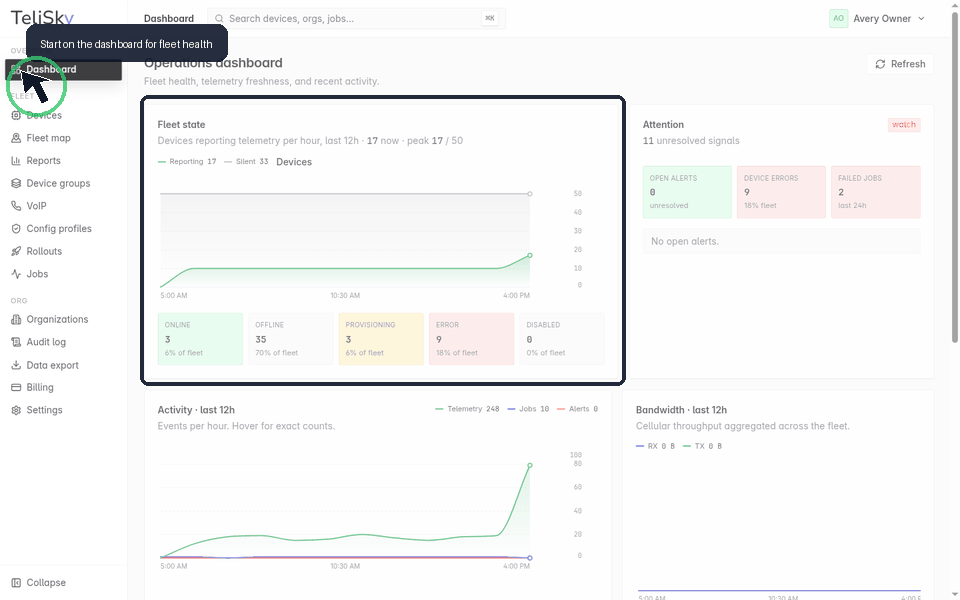960x600 pixels.
Task: Open the FAILED JOBS tile
Action: coord(876,192)
